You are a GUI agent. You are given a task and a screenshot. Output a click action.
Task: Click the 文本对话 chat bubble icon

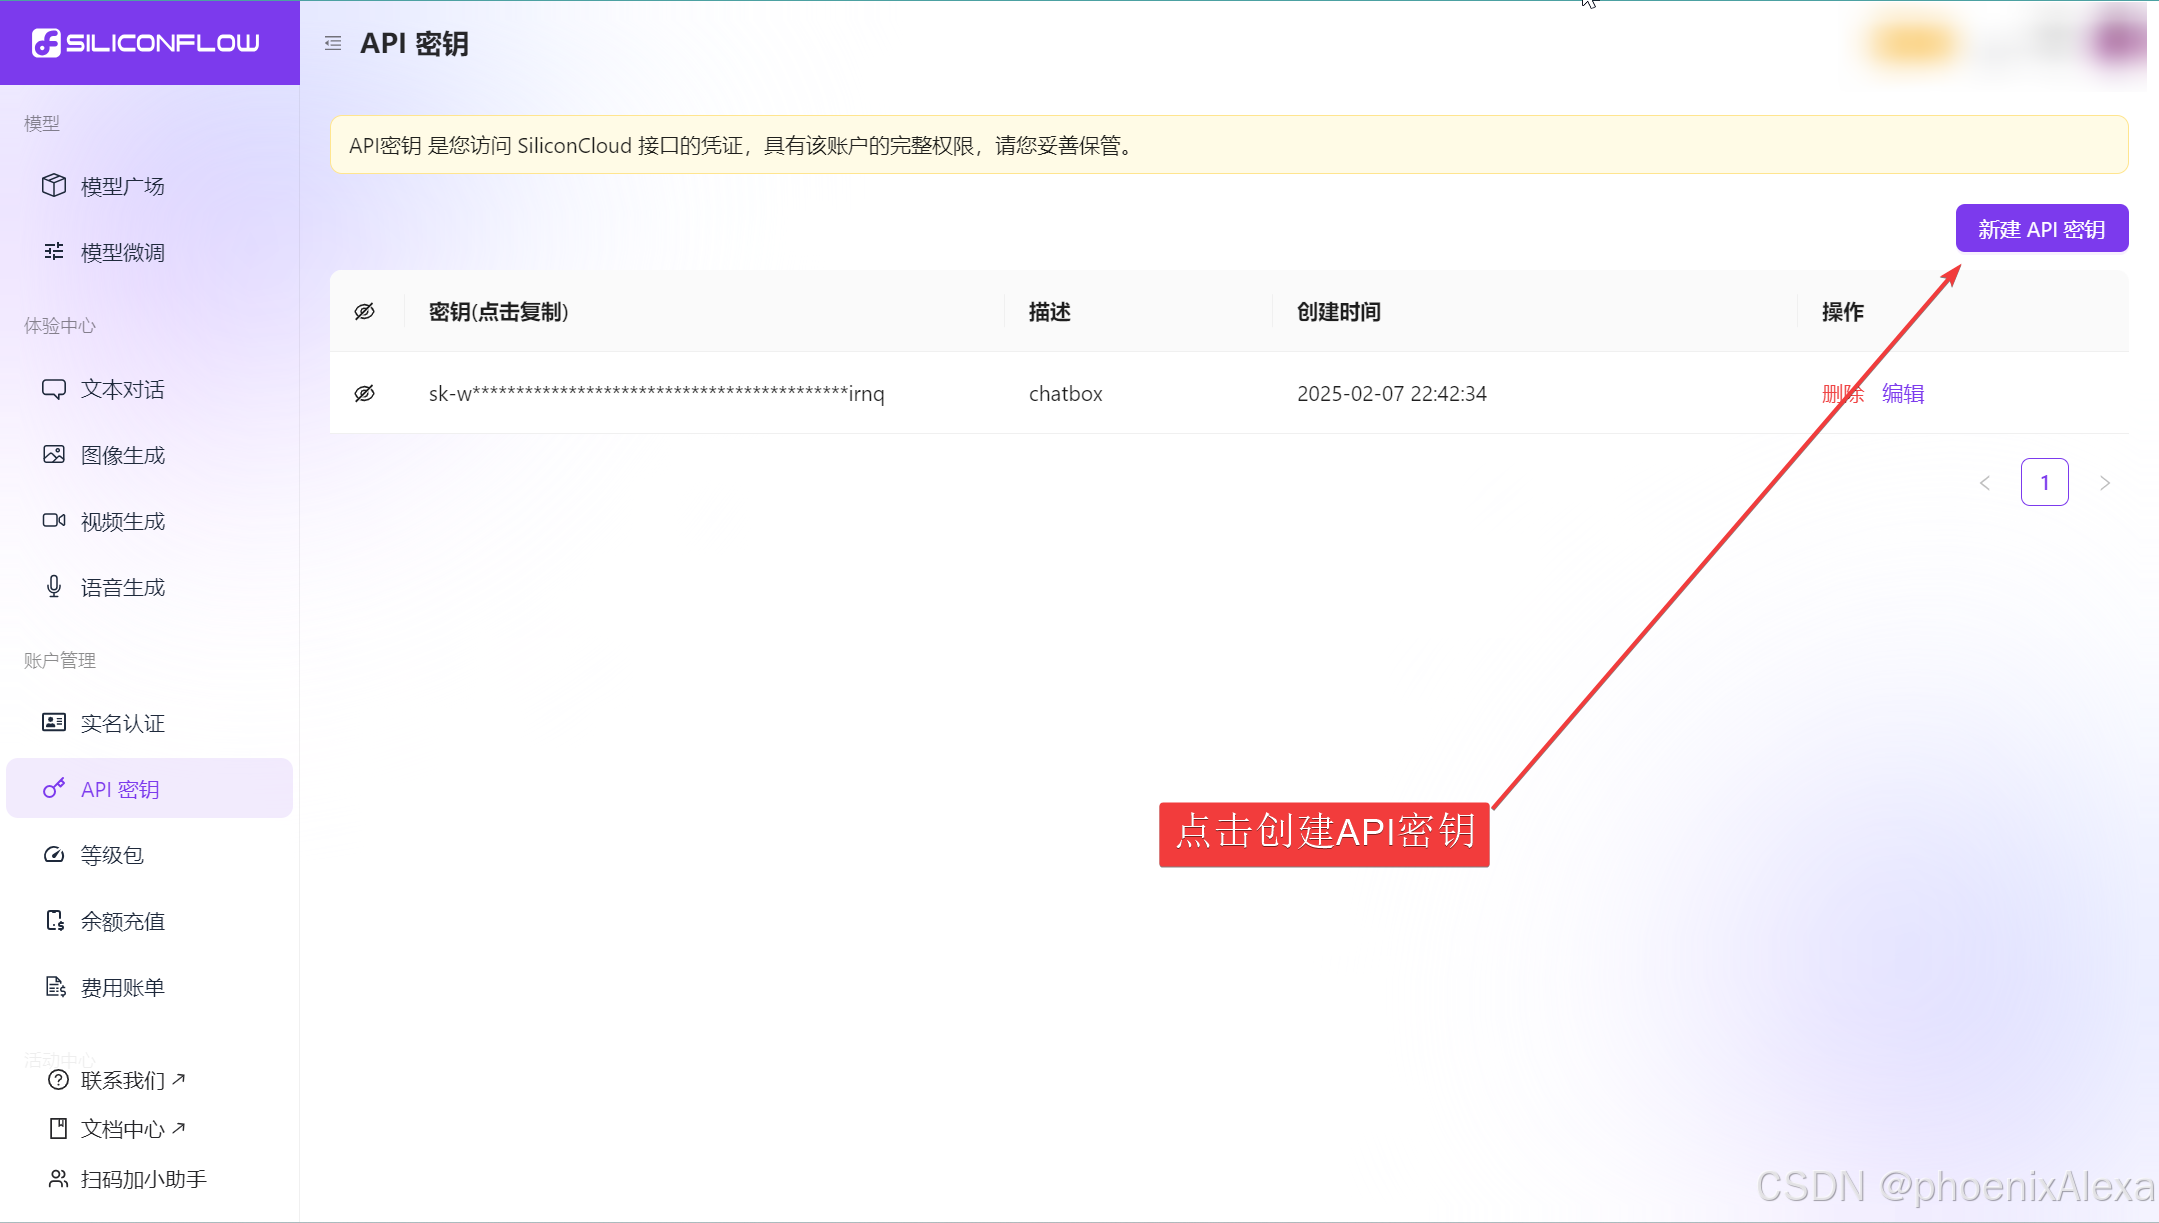click(54, 389)
